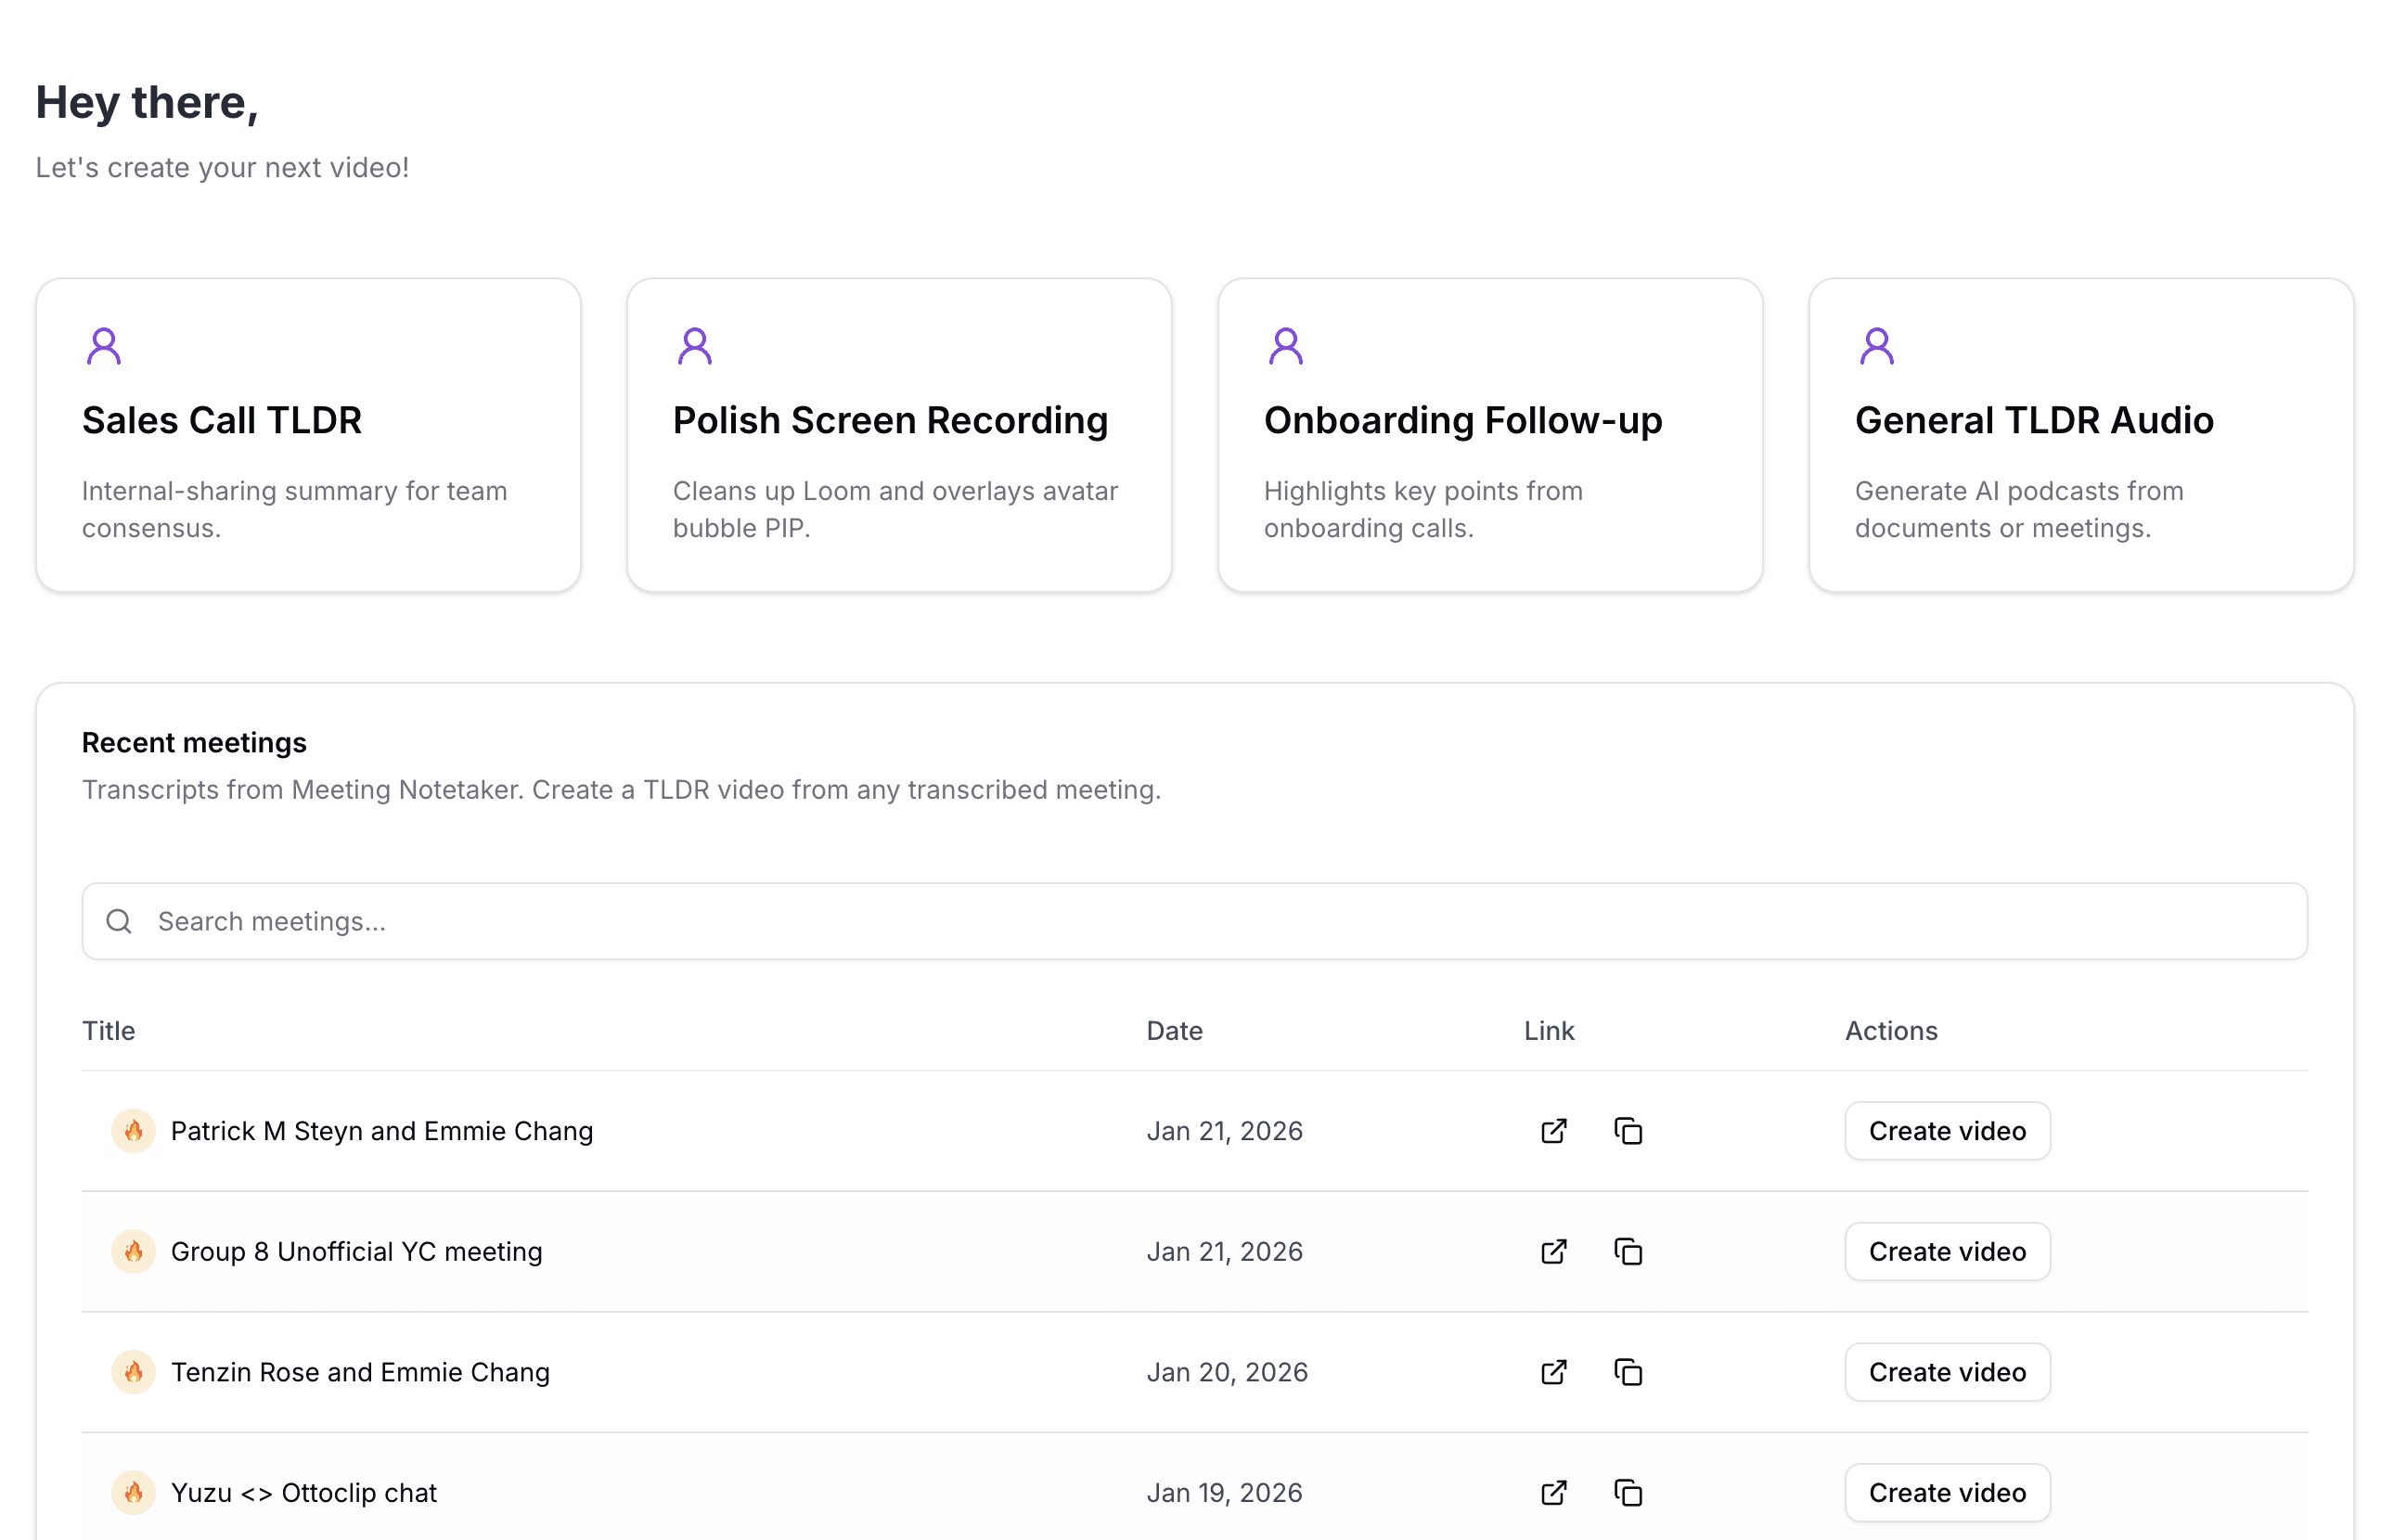Create video for Patrick M Steyn meeting
The image size is (2381, 1540).
pos(1946,1131)
